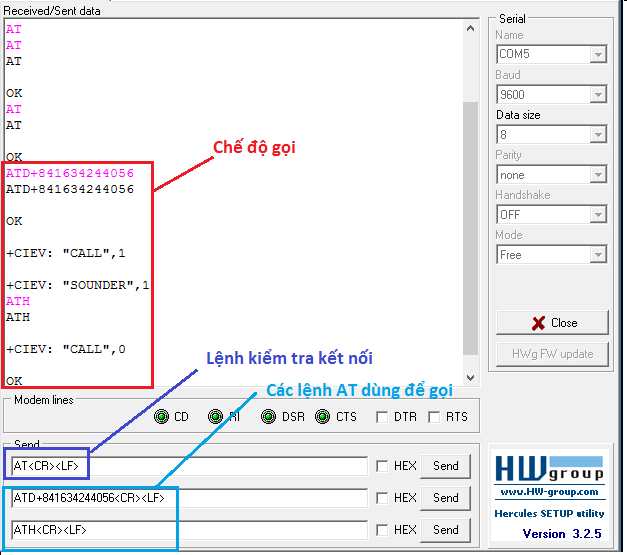Open the Mode dropdown set to Free

point(598,255)
